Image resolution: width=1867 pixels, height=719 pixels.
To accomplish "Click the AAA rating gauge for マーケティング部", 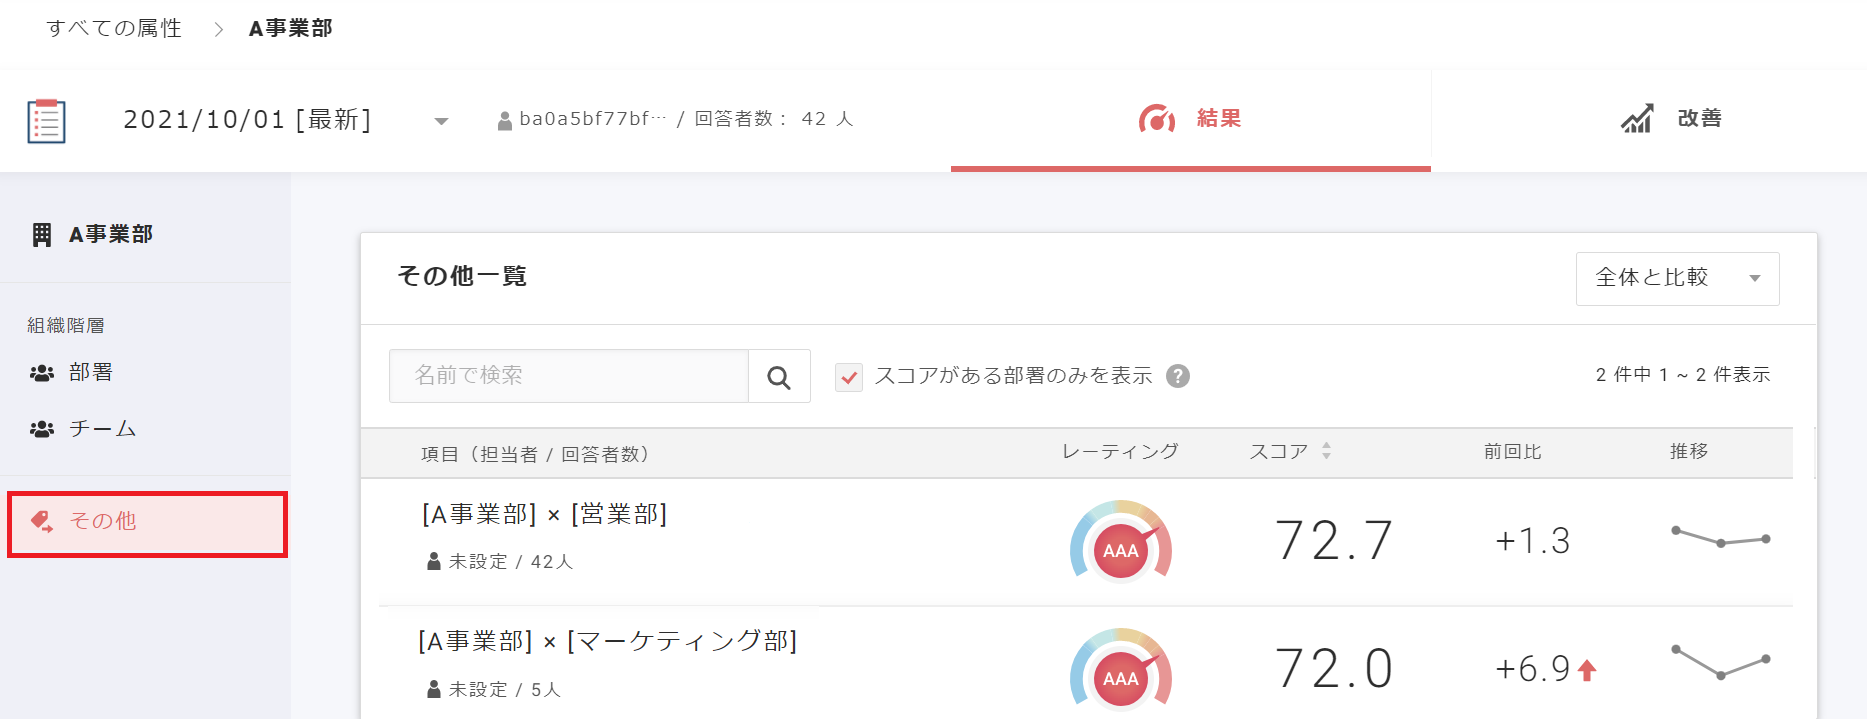I will [x=1120, y=672].
